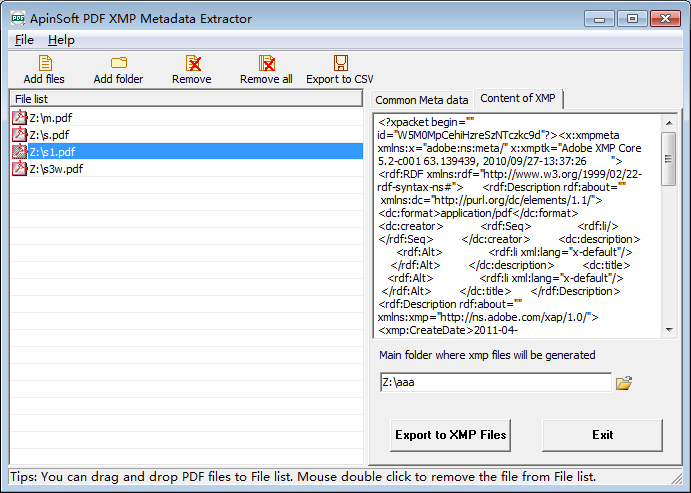Select Z:\s3w.pdf in file list
This screenshot has height=493, width=691.
pyautogui.click(x=187, y=169)
